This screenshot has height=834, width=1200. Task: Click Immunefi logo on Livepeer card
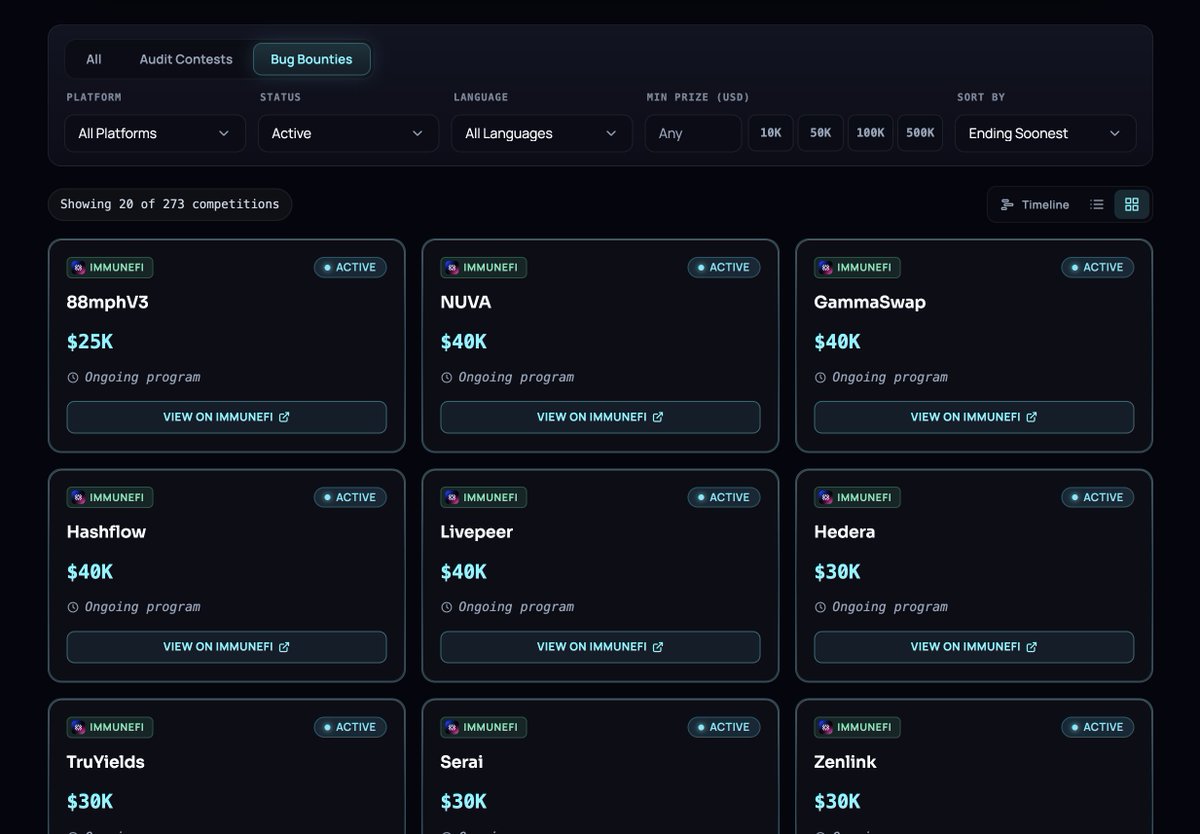point(452,497)
